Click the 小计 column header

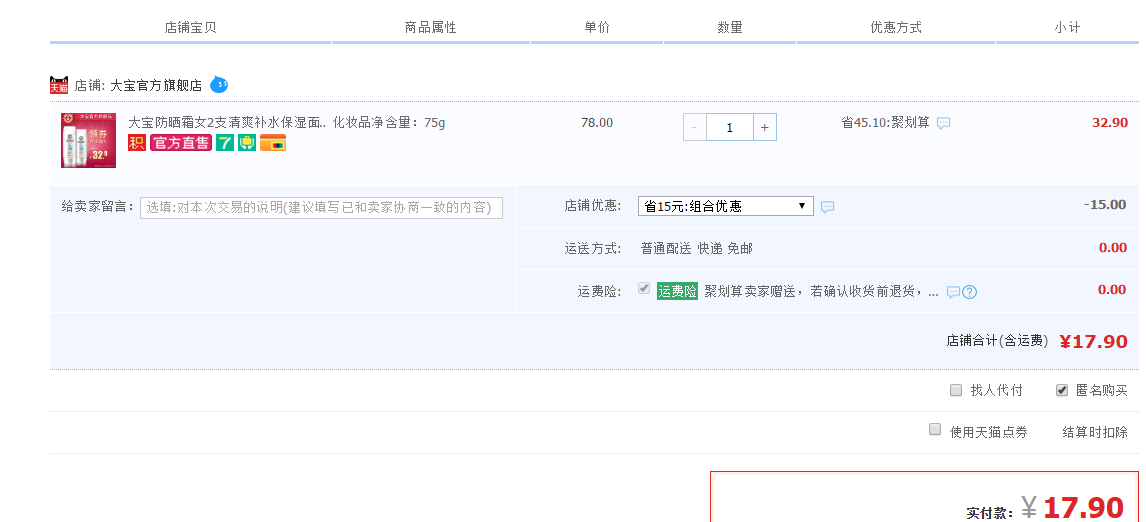pyautogui.click(x=1067, y=27)
